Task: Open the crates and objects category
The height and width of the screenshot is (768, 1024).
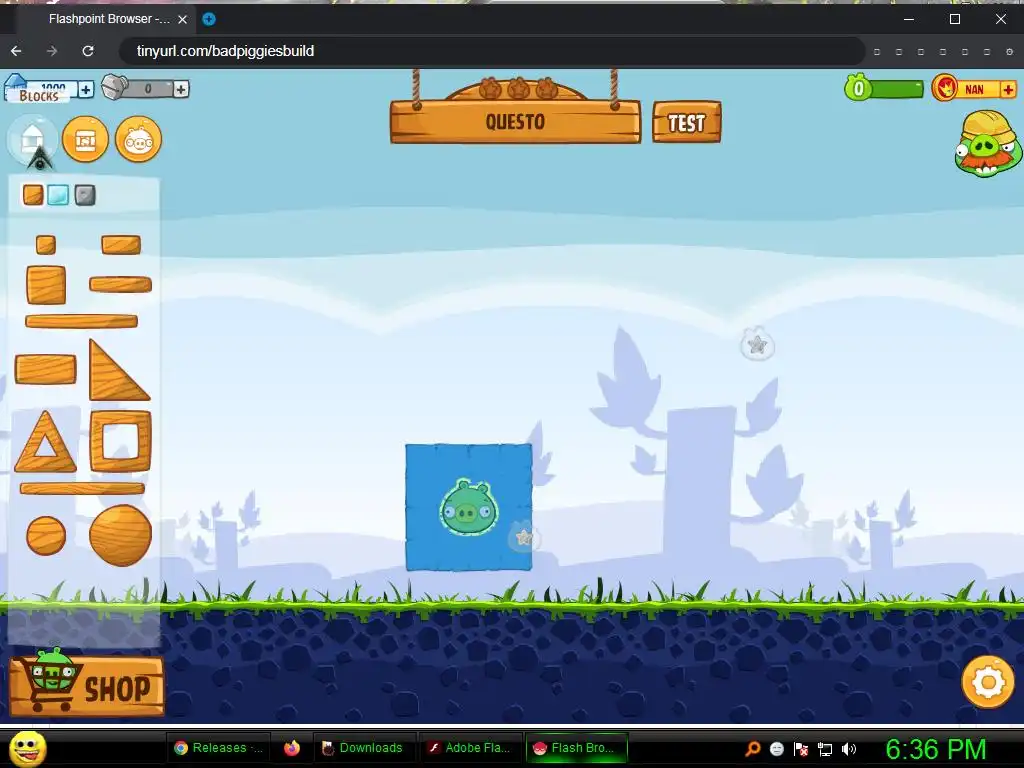Action: click(86, 139)
